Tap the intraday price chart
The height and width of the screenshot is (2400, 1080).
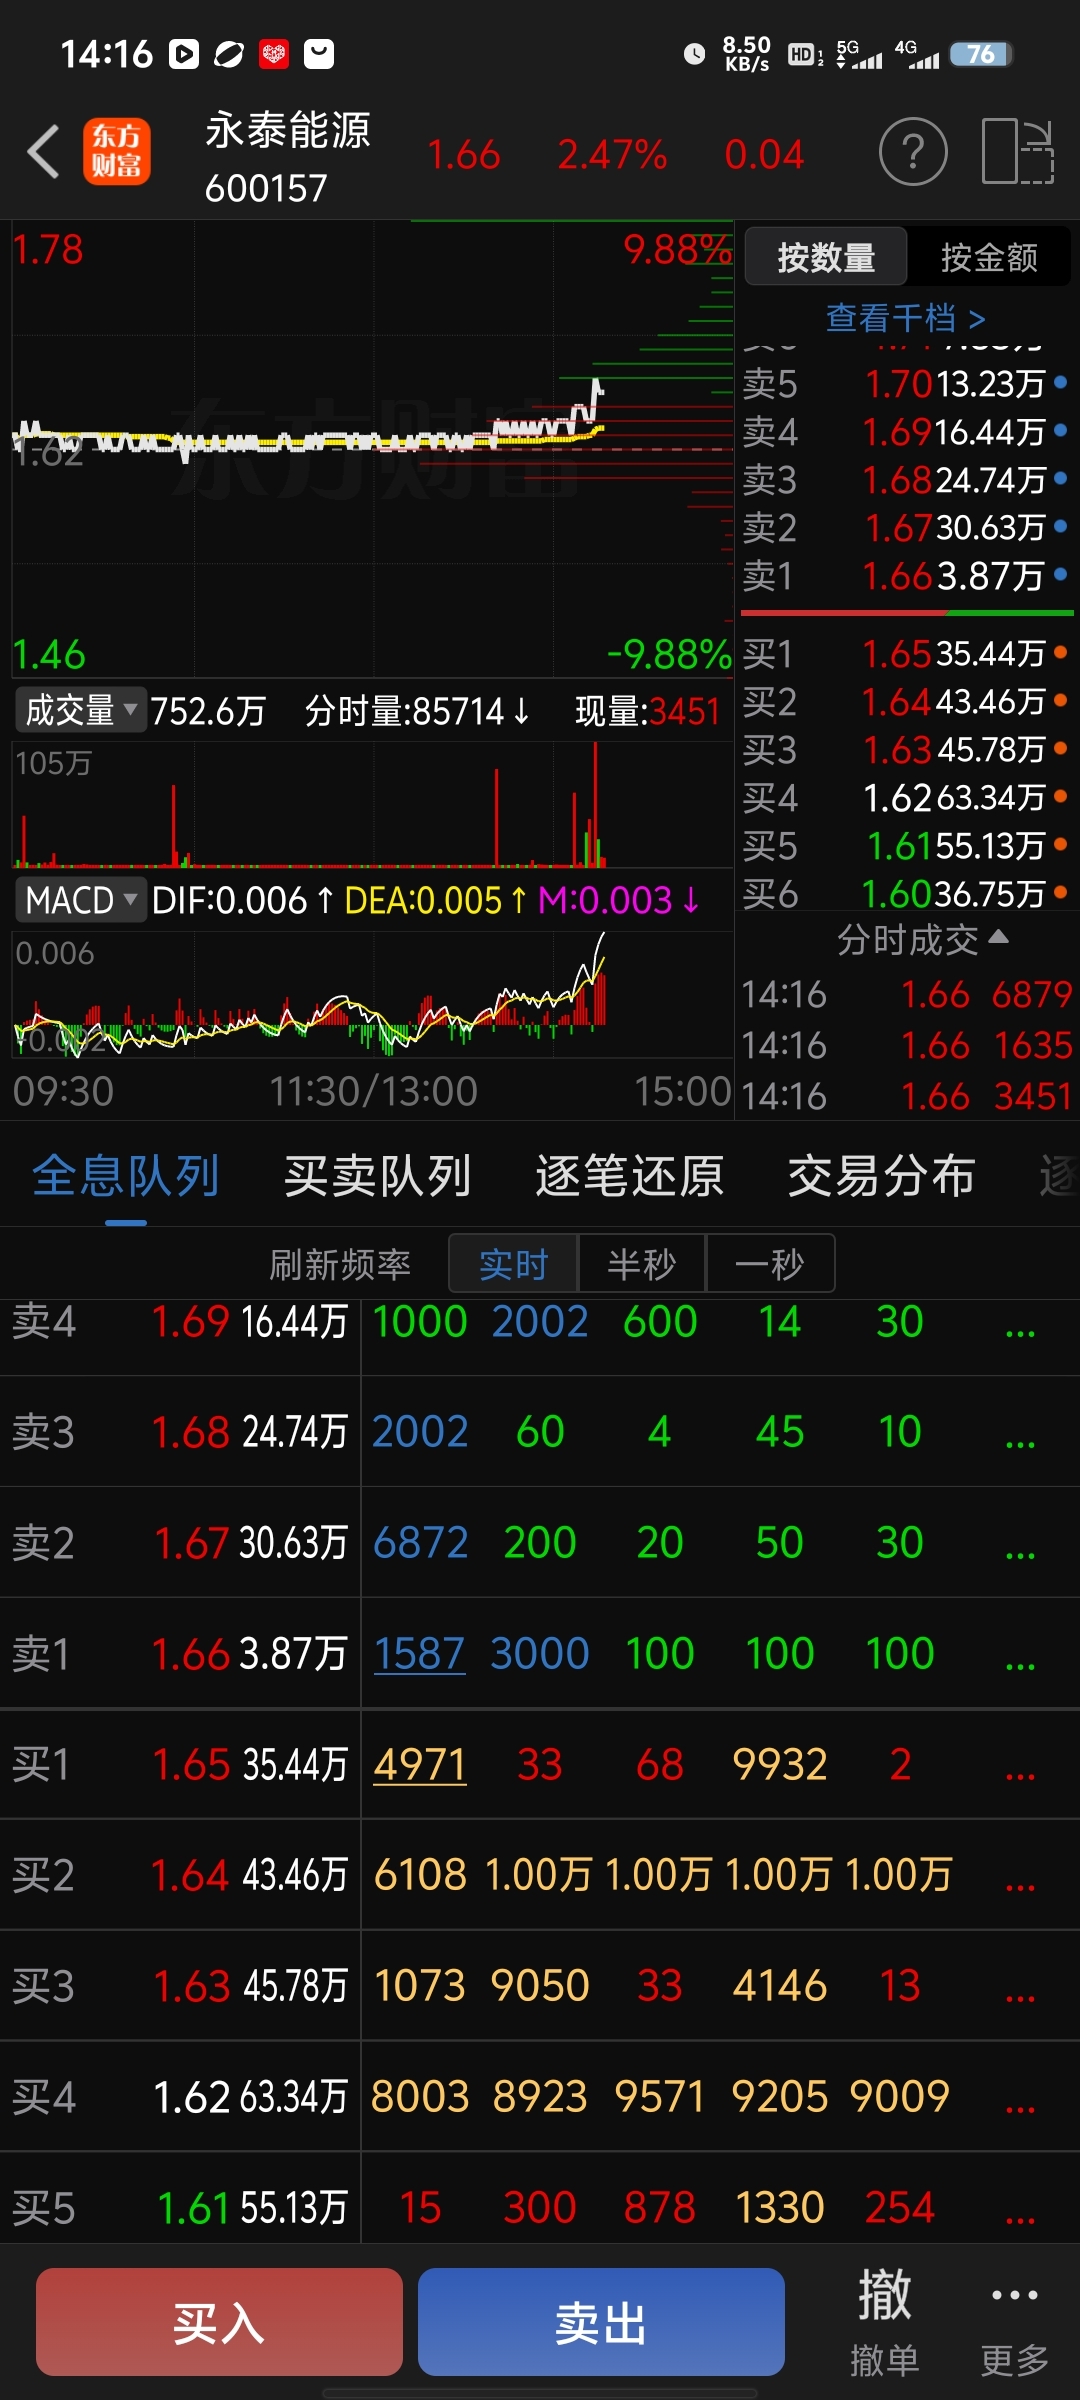tap(372, 450)
